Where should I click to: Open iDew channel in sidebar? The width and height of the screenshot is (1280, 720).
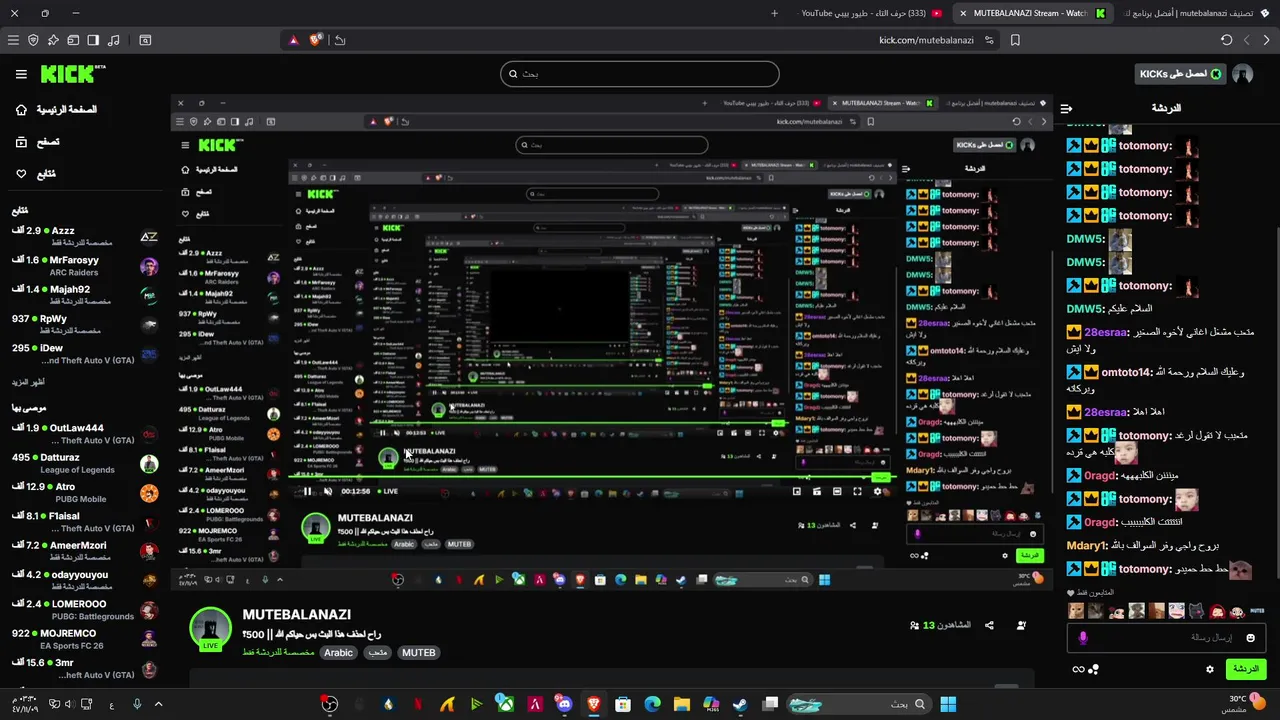tap(85, 354)
